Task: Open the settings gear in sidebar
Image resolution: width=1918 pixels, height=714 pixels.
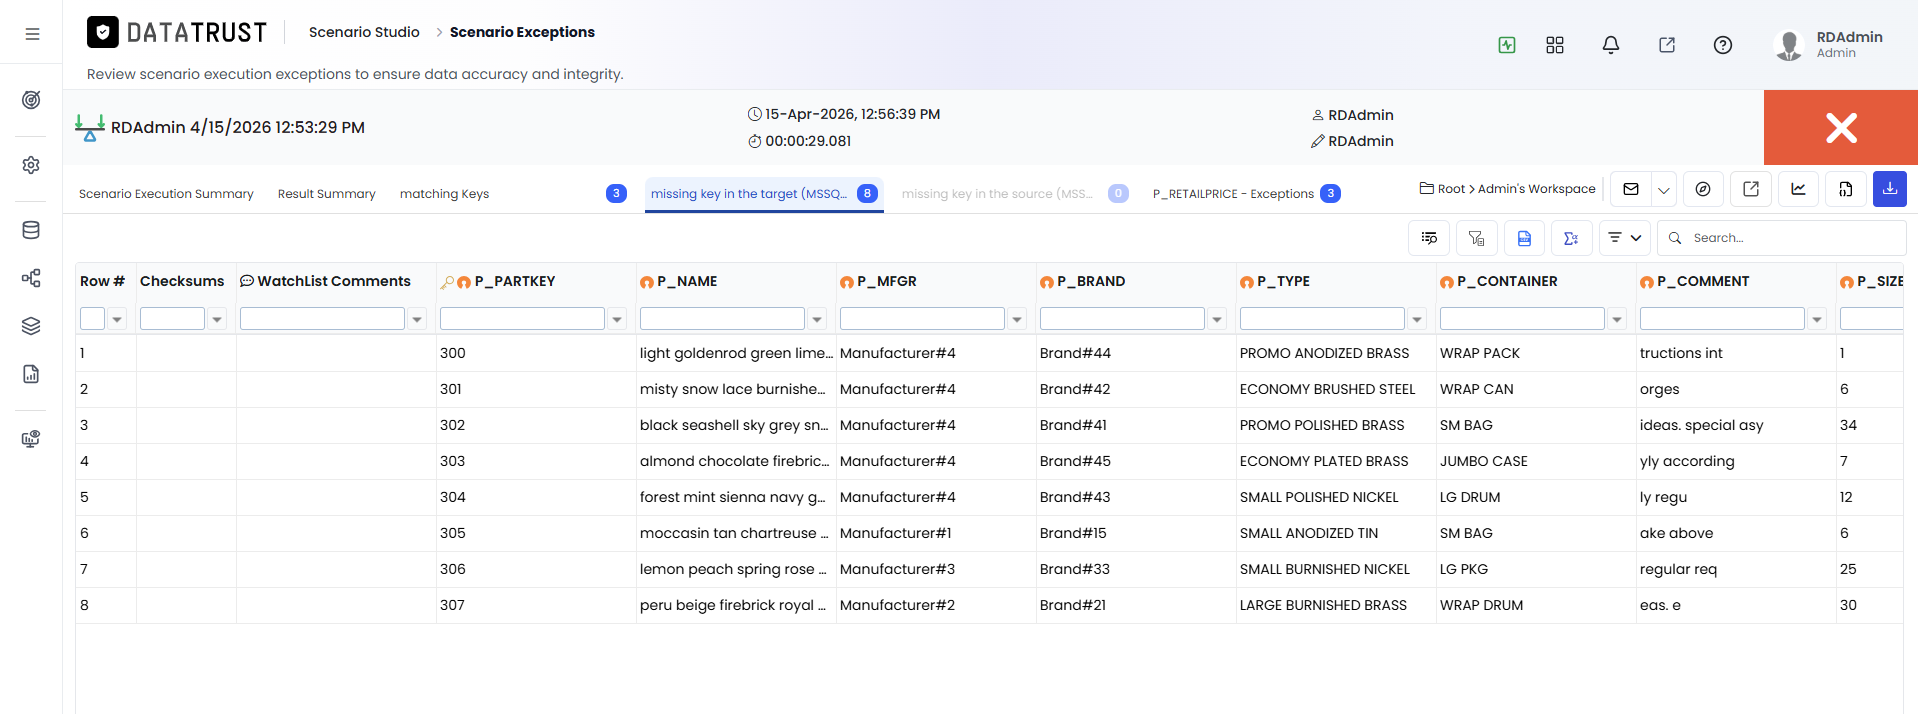Action: (31, 165)
